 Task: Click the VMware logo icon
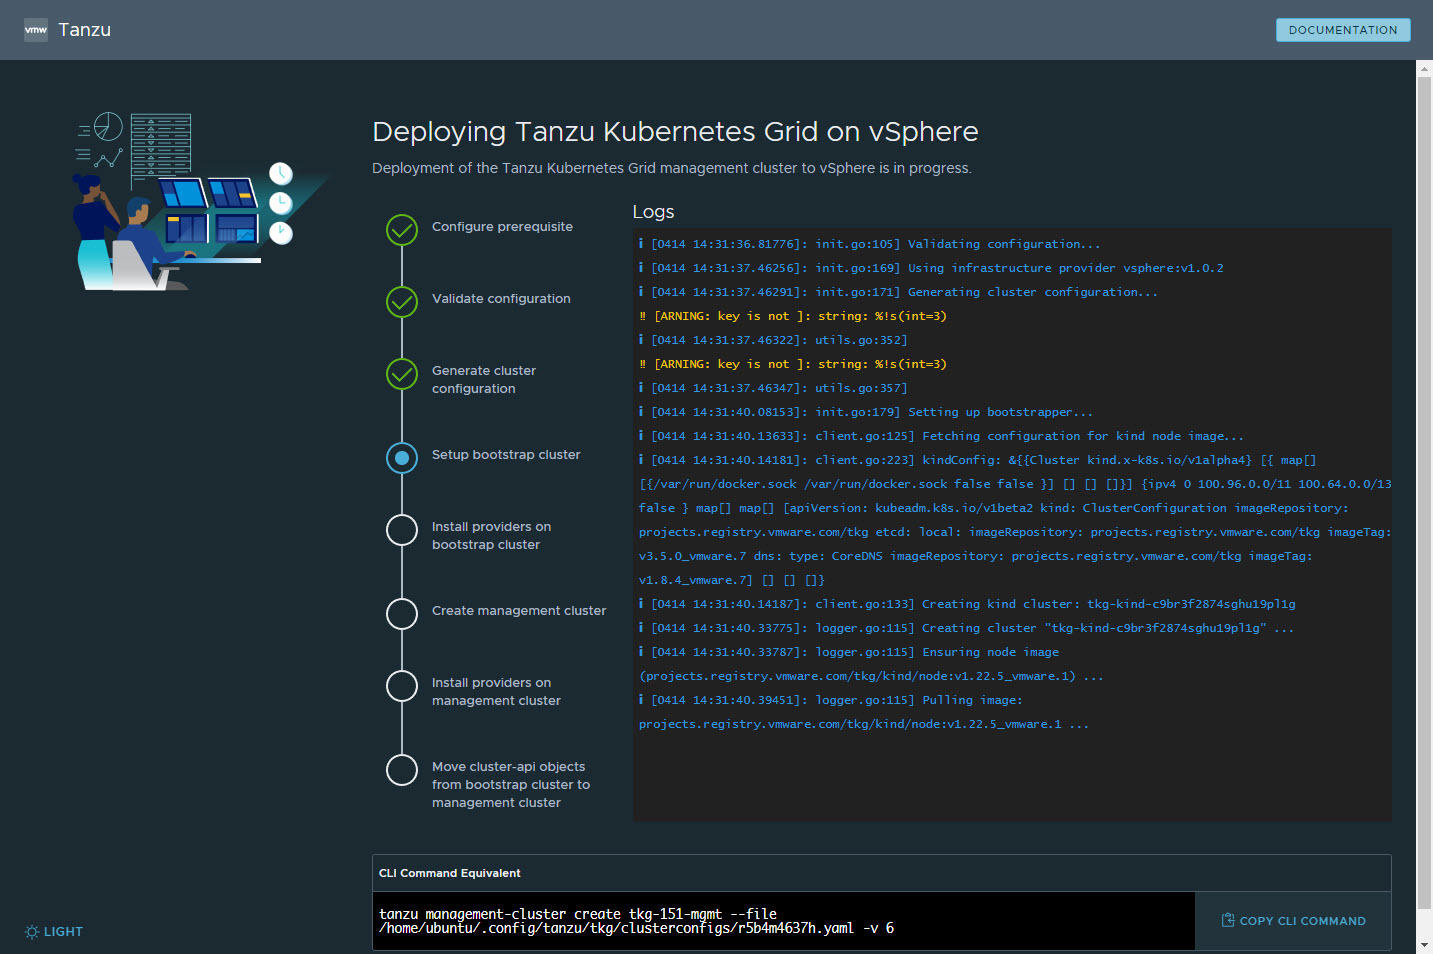pyautogui.click(x=36, y=30)
